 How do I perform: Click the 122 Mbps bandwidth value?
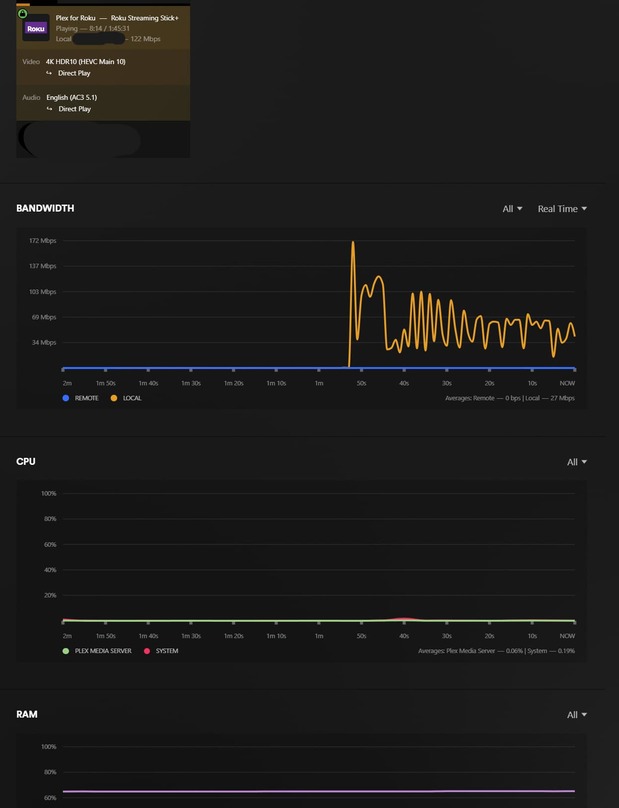[145, 39]
